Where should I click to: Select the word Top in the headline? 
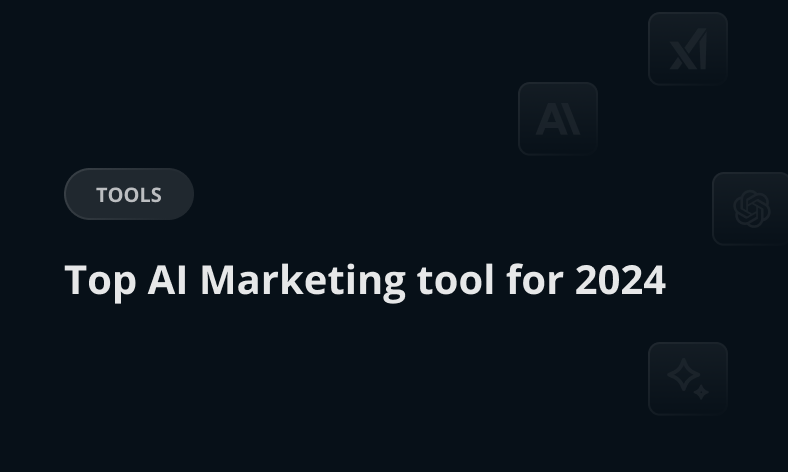click(100, 280)
